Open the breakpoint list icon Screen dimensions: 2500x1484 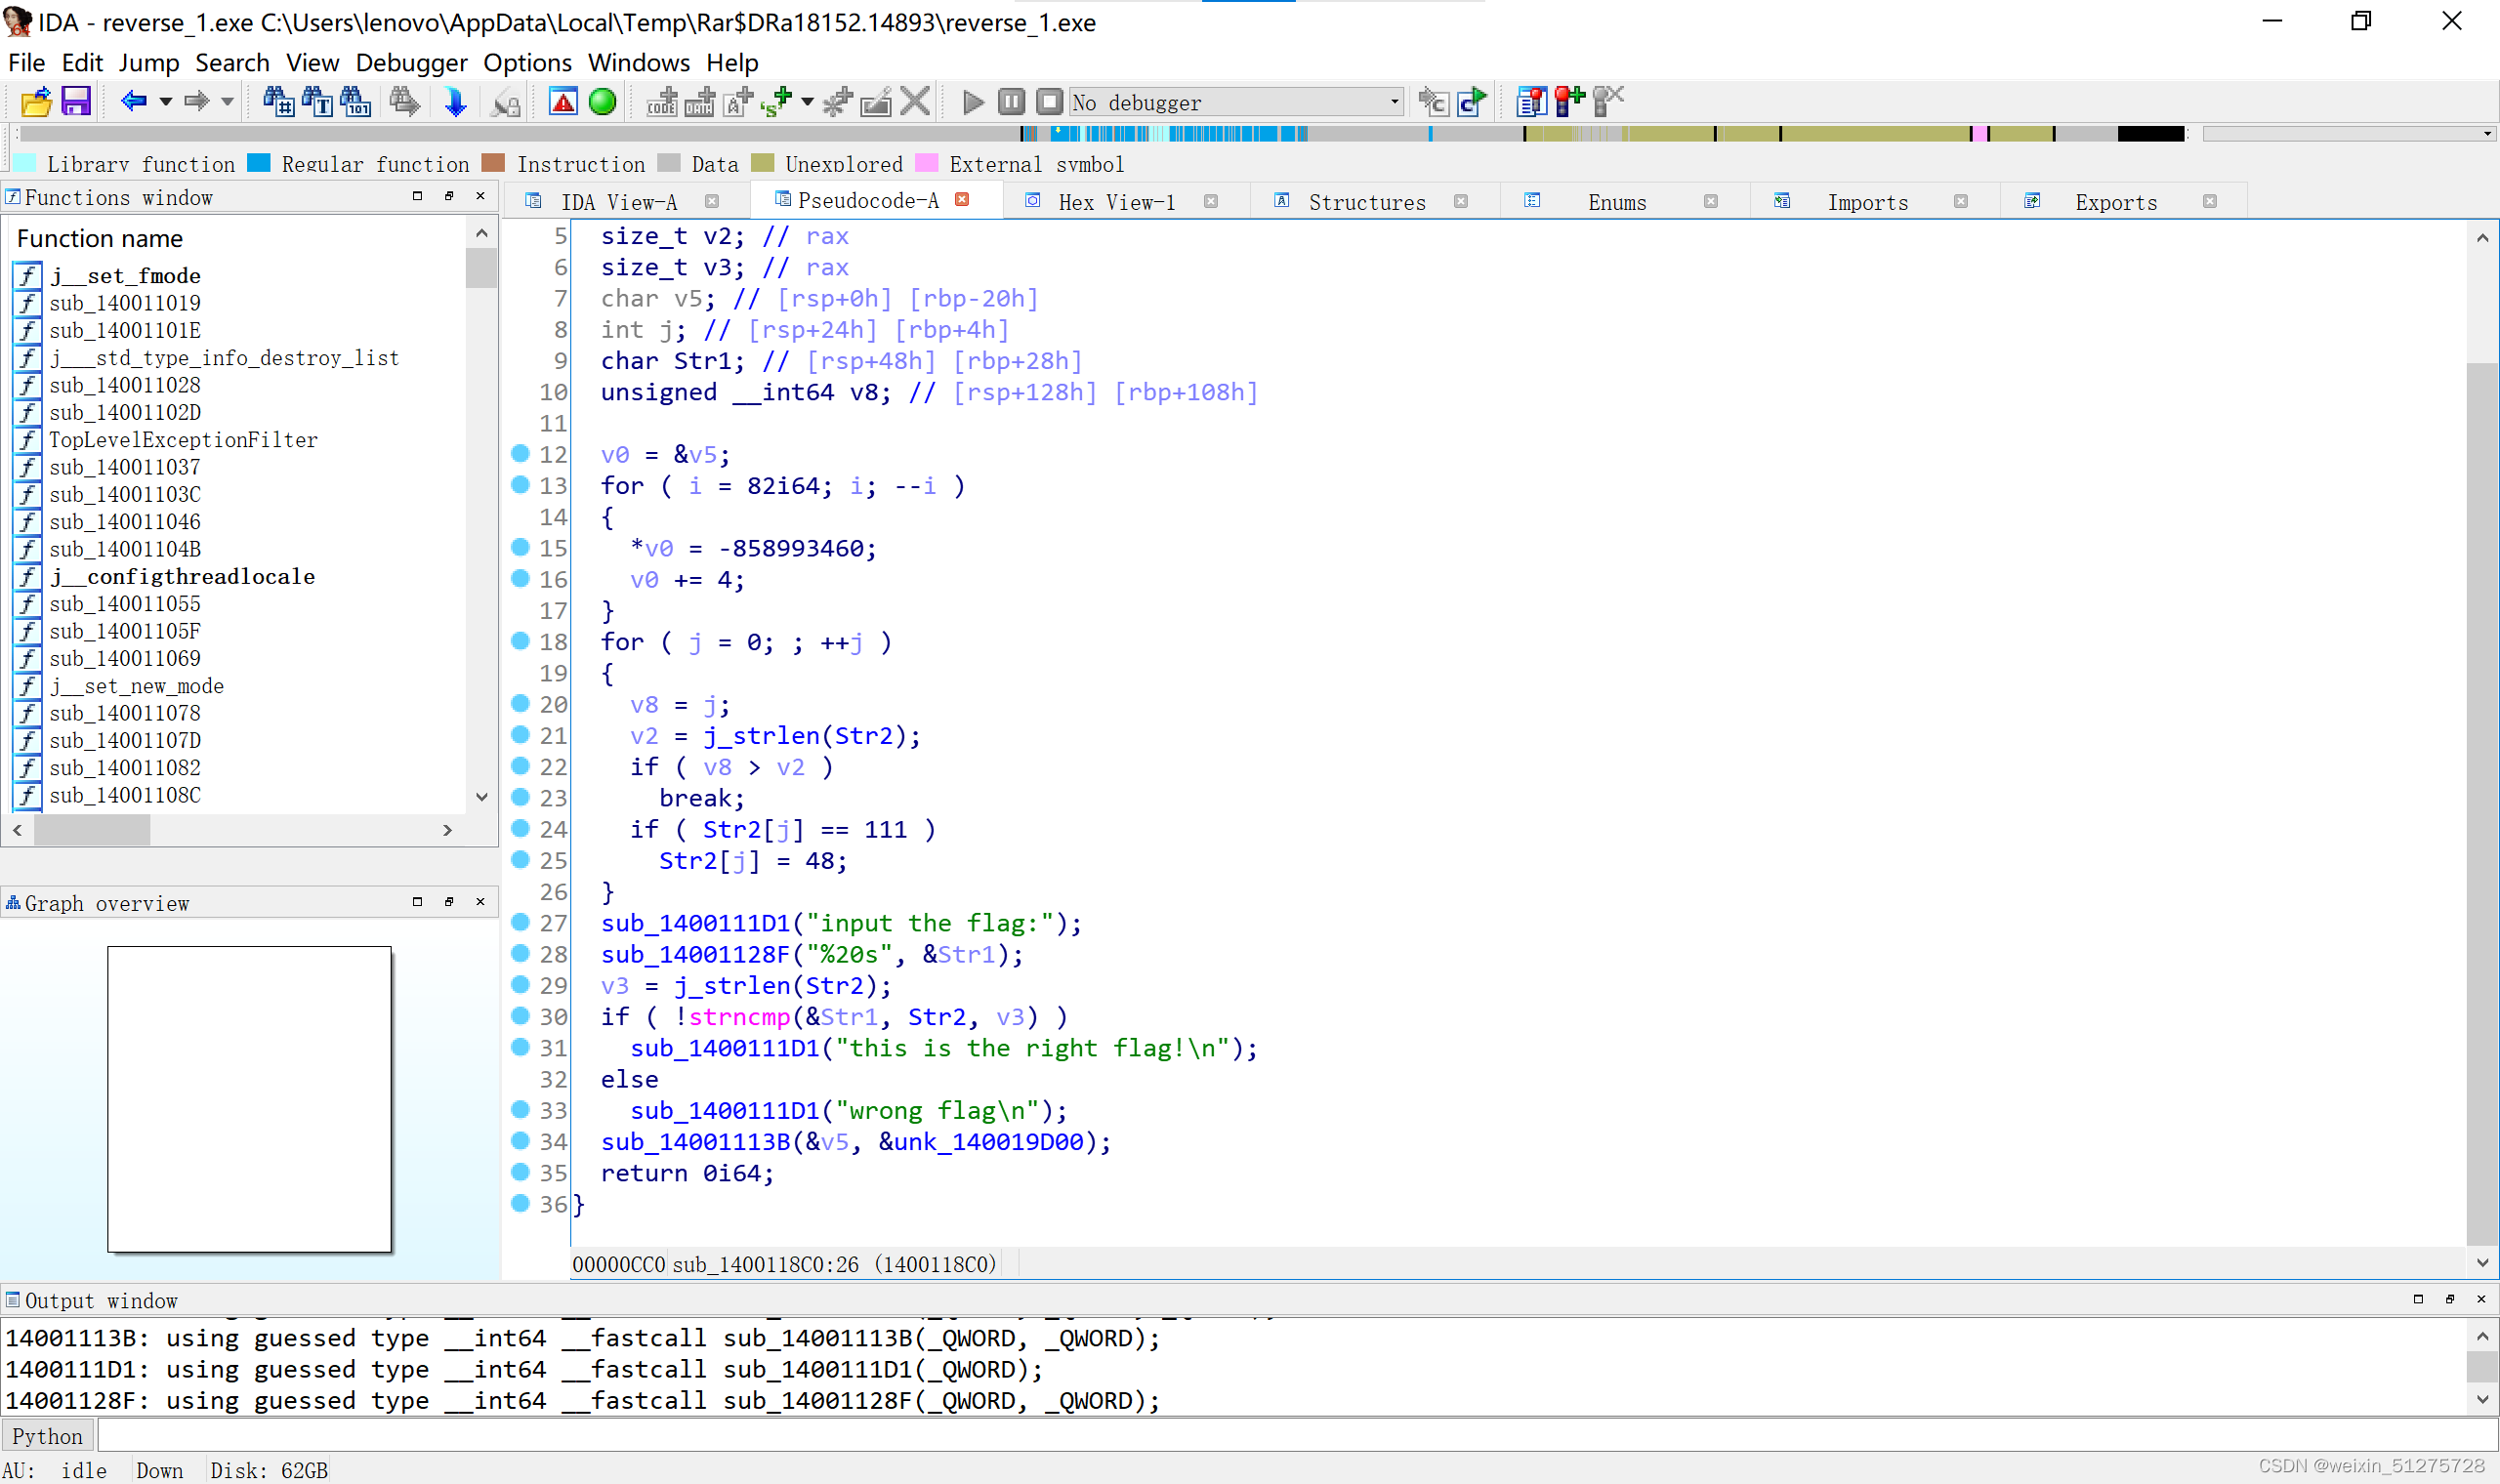(x=1531, y=102)
